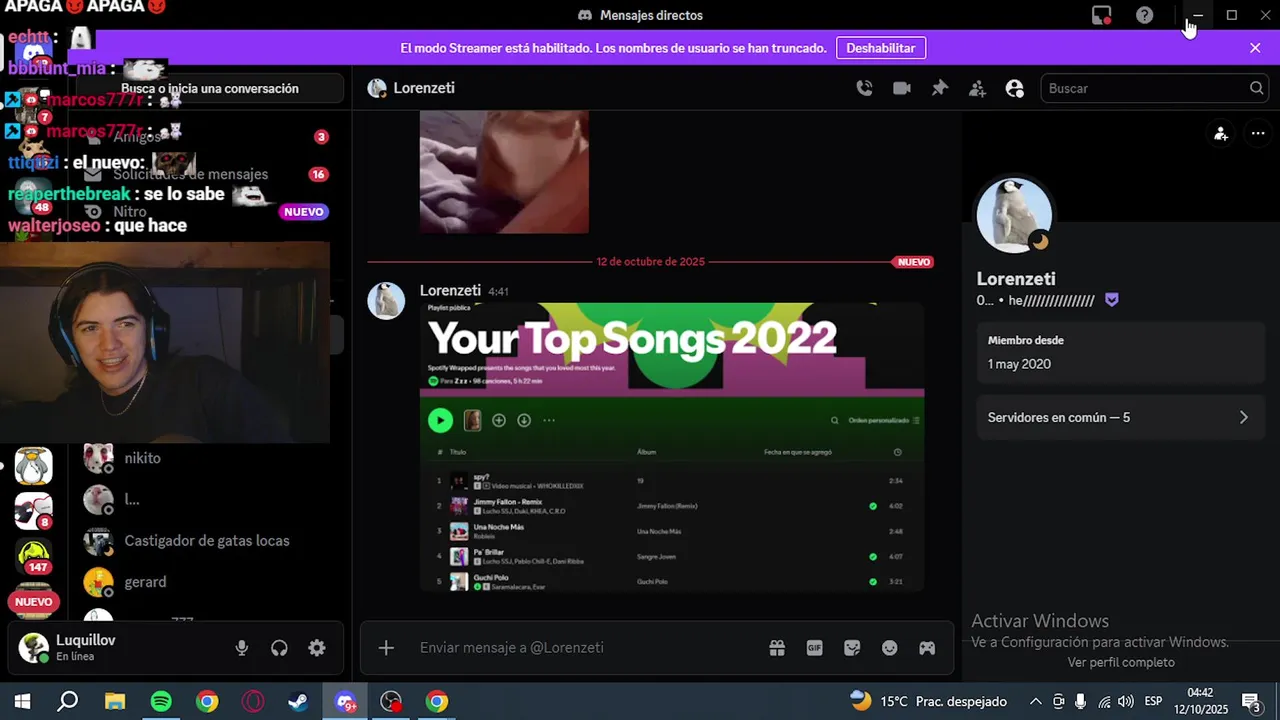
Task: Toggle deafen headphones in user panel
Action: (279, 648)
